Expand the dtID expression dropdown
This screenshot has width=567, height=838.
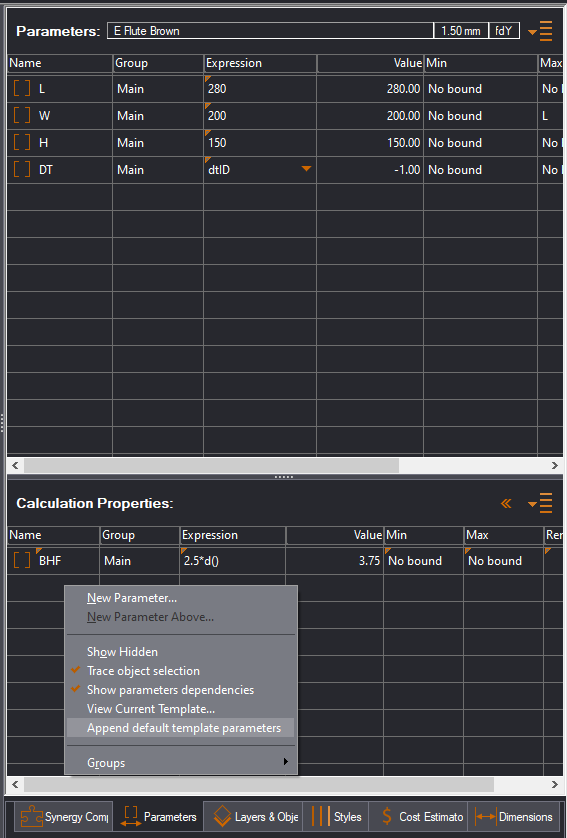click(306, 169)
